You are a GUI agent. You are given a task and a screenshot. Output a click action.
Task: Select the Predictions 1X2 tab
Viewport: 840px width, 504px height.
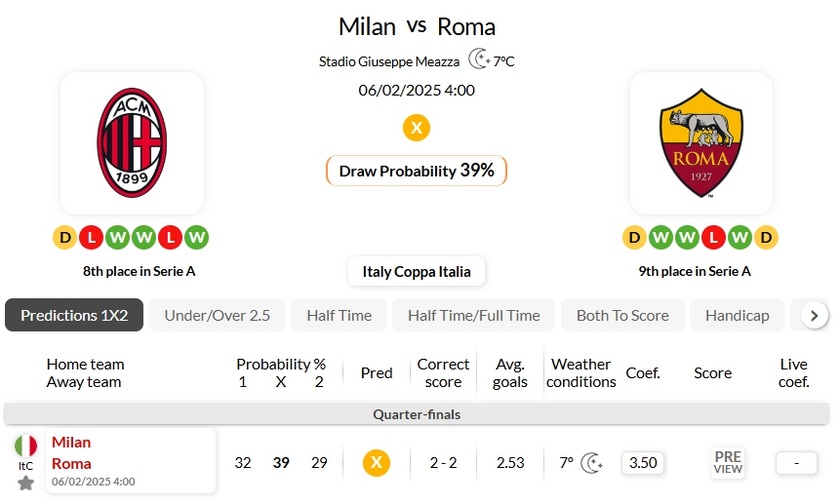point(74,315)
